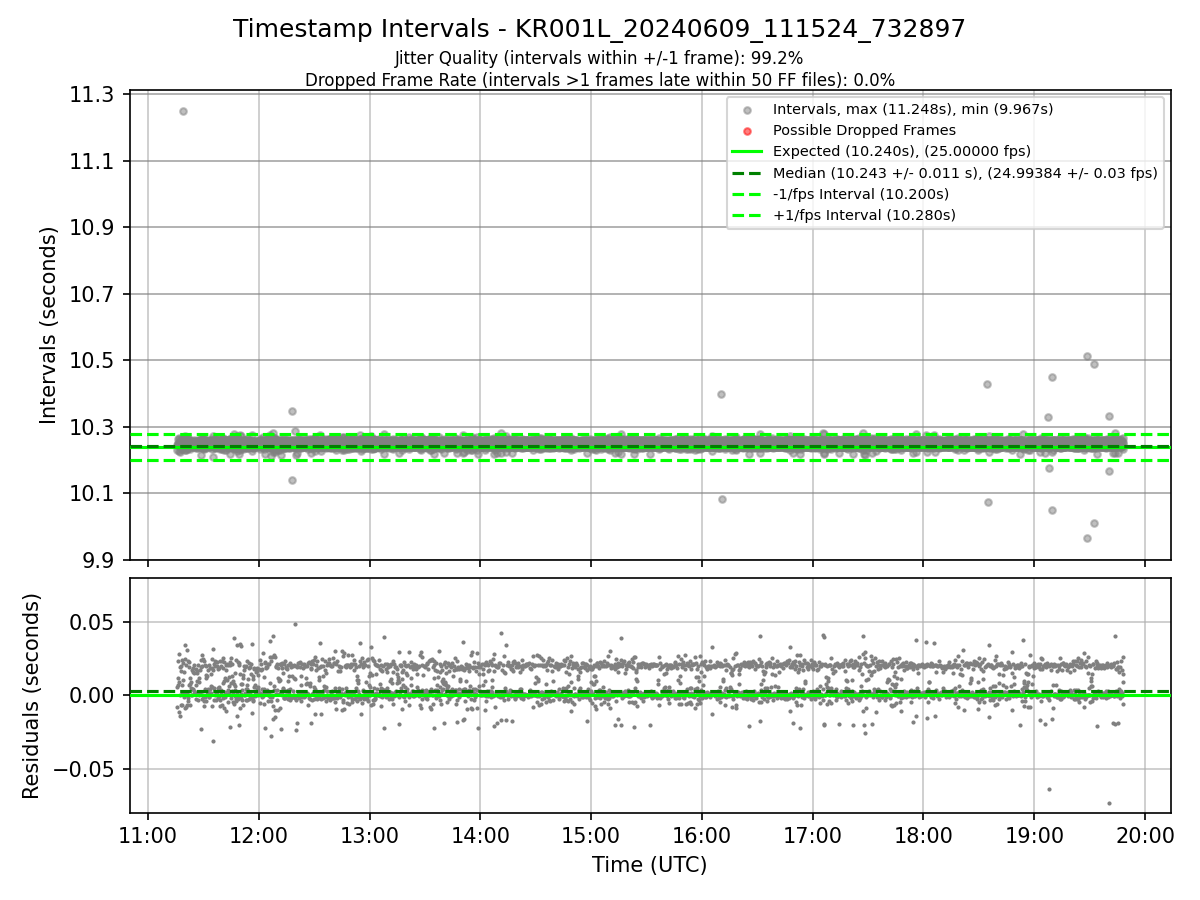This screenshot has width=1200, height=900.
Task: Click legend entry '-1/fps Interval (10.200s)'
Action: pyautogui.click(x=861, y=194)
